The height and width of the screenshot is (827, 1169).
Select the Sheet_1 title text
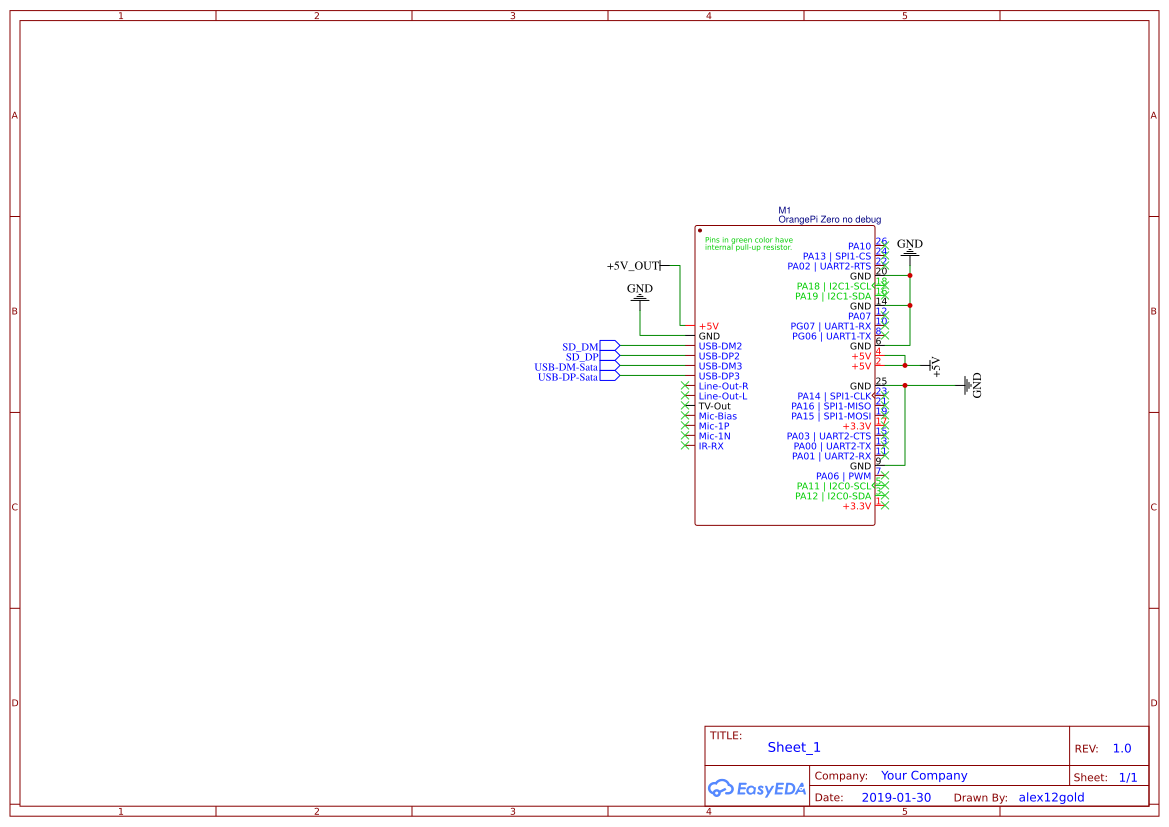pyautogui.click(x=793, y=747)
